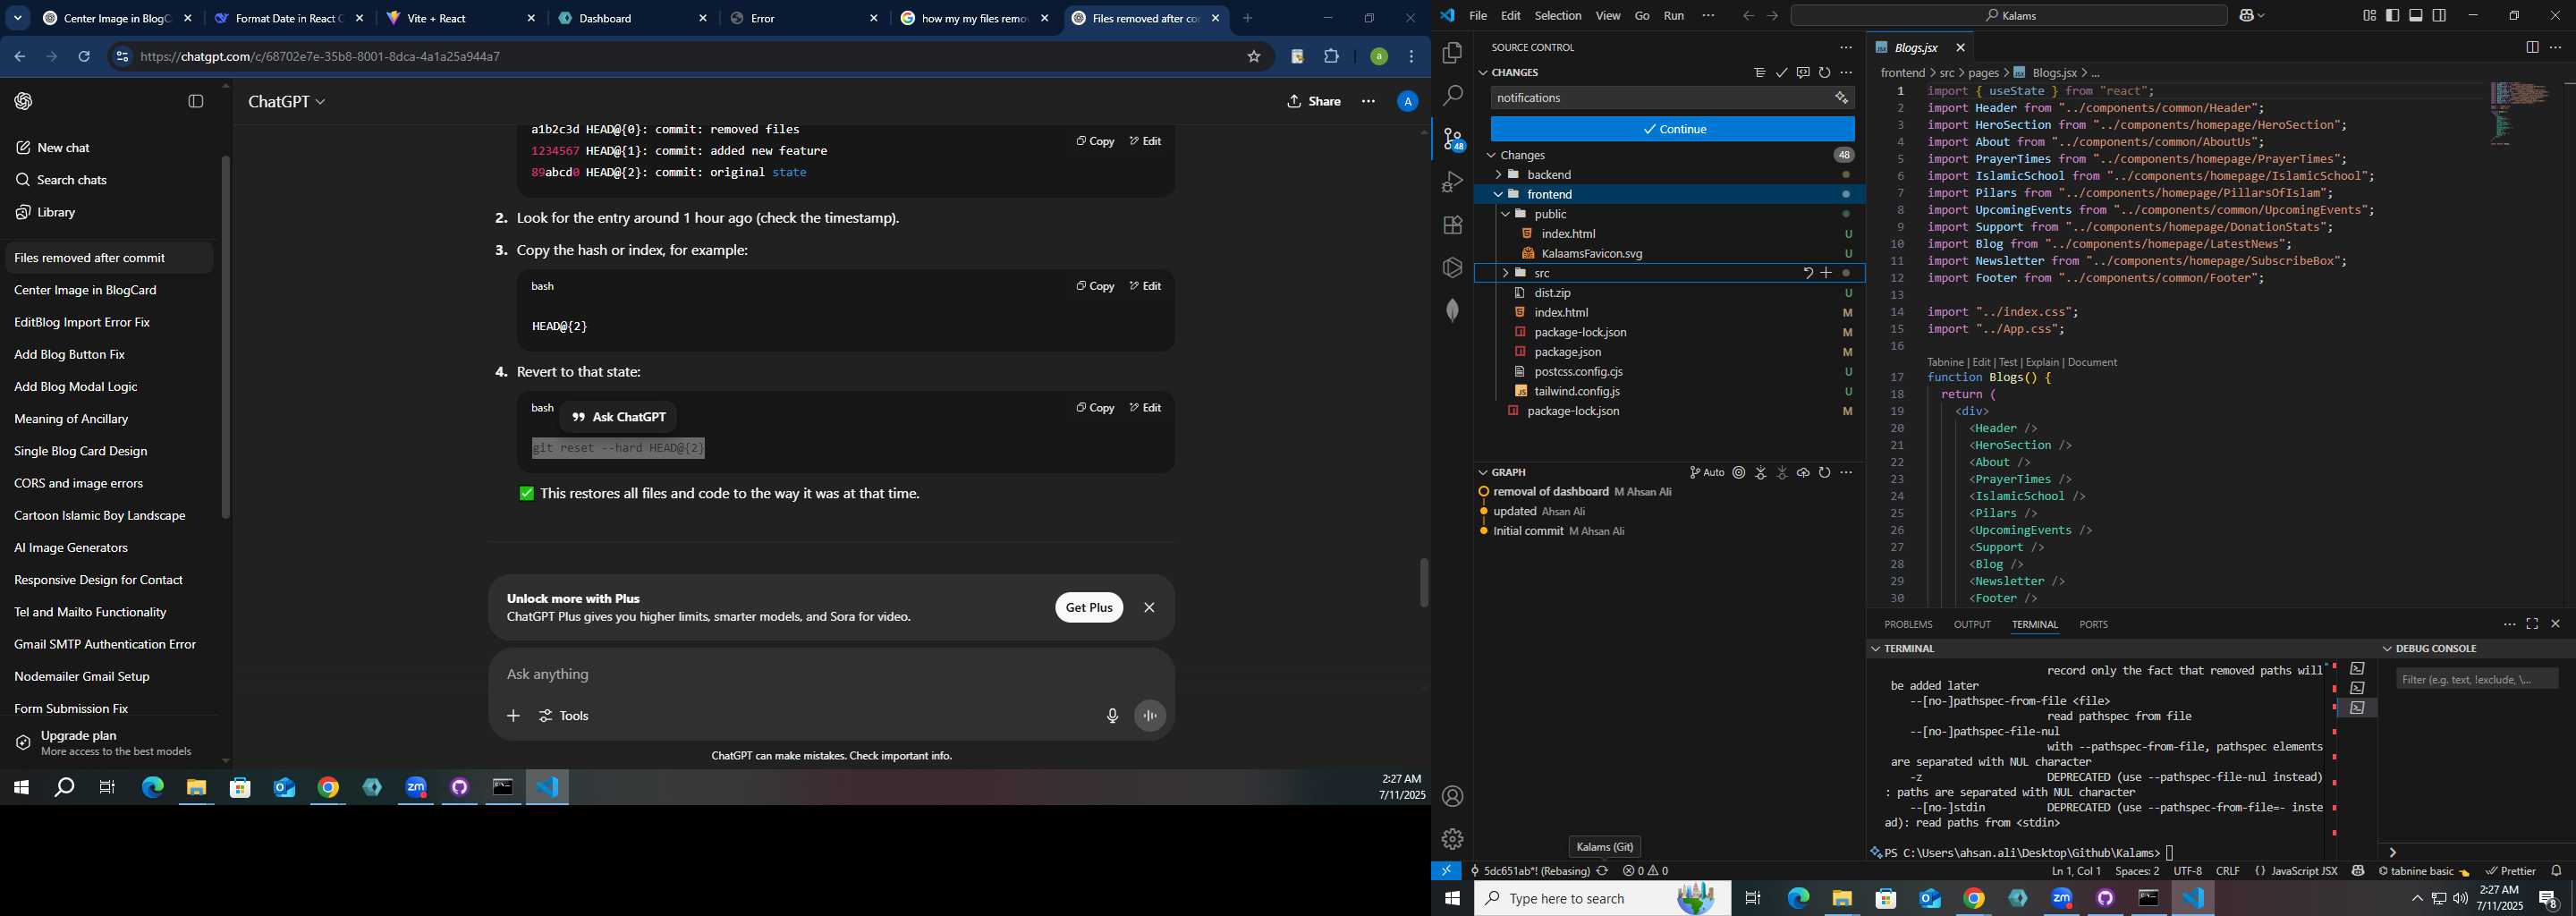This screenshot has width=2576, height=916.
Task: Click the Ask anything chat input
Action: 830,675
